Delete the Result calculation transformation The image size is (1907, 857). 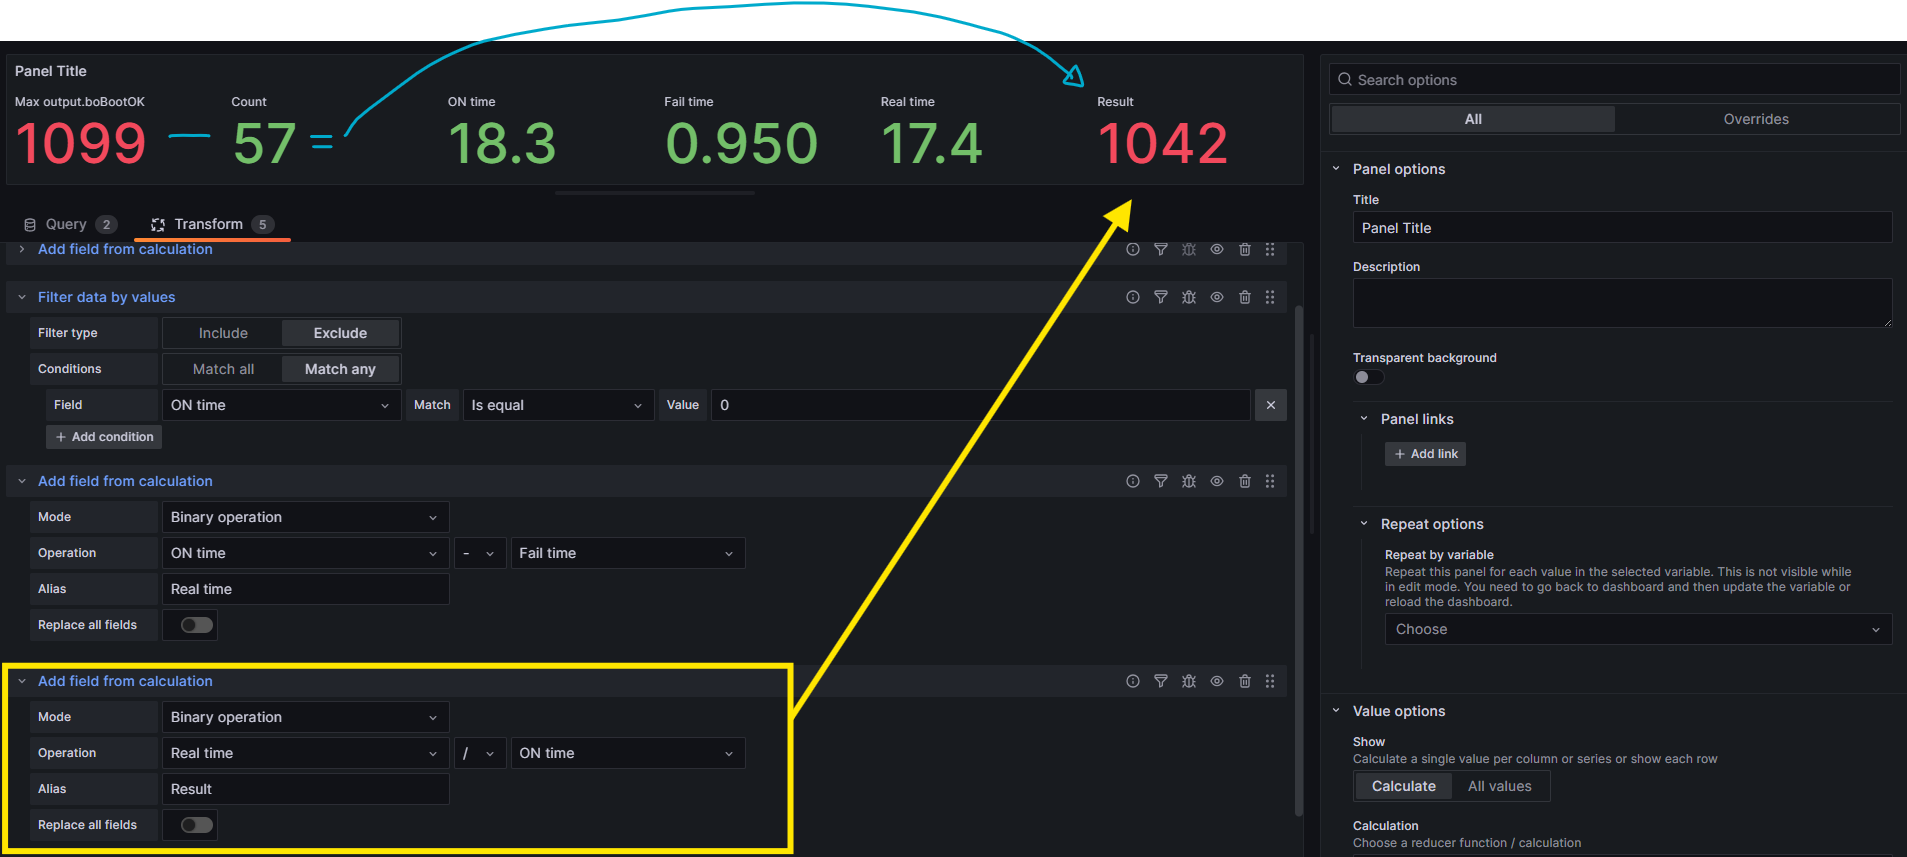[x=1245, y=681]
